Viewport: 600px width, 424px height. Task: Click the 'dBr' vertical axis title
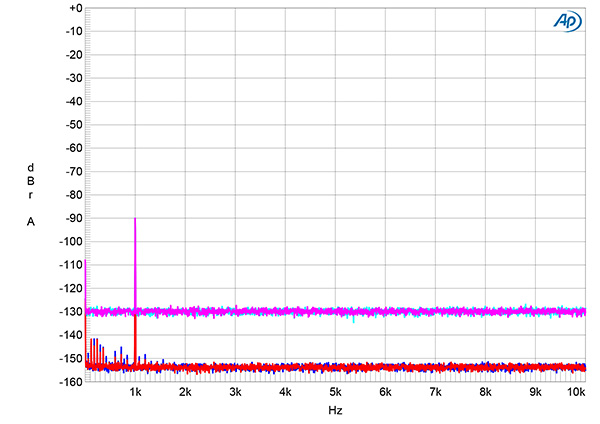31,181
